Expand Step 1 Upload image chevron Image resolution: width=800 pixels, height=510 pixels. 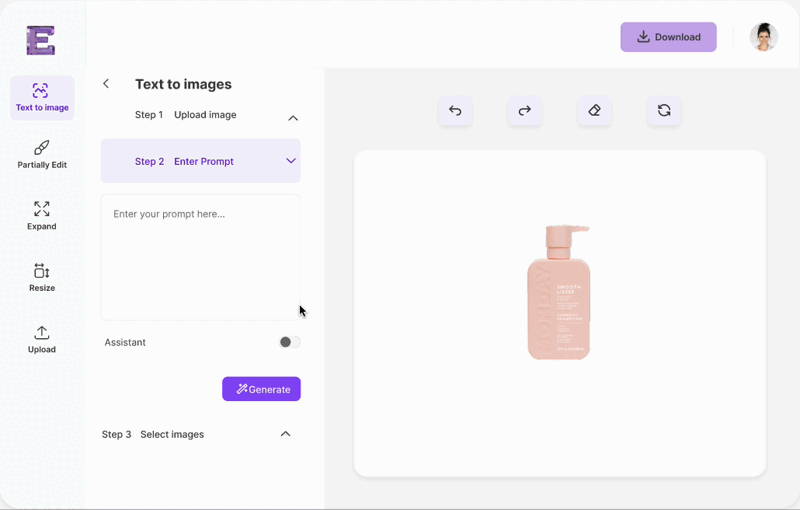pyautogui.click(x=293, y=118)
